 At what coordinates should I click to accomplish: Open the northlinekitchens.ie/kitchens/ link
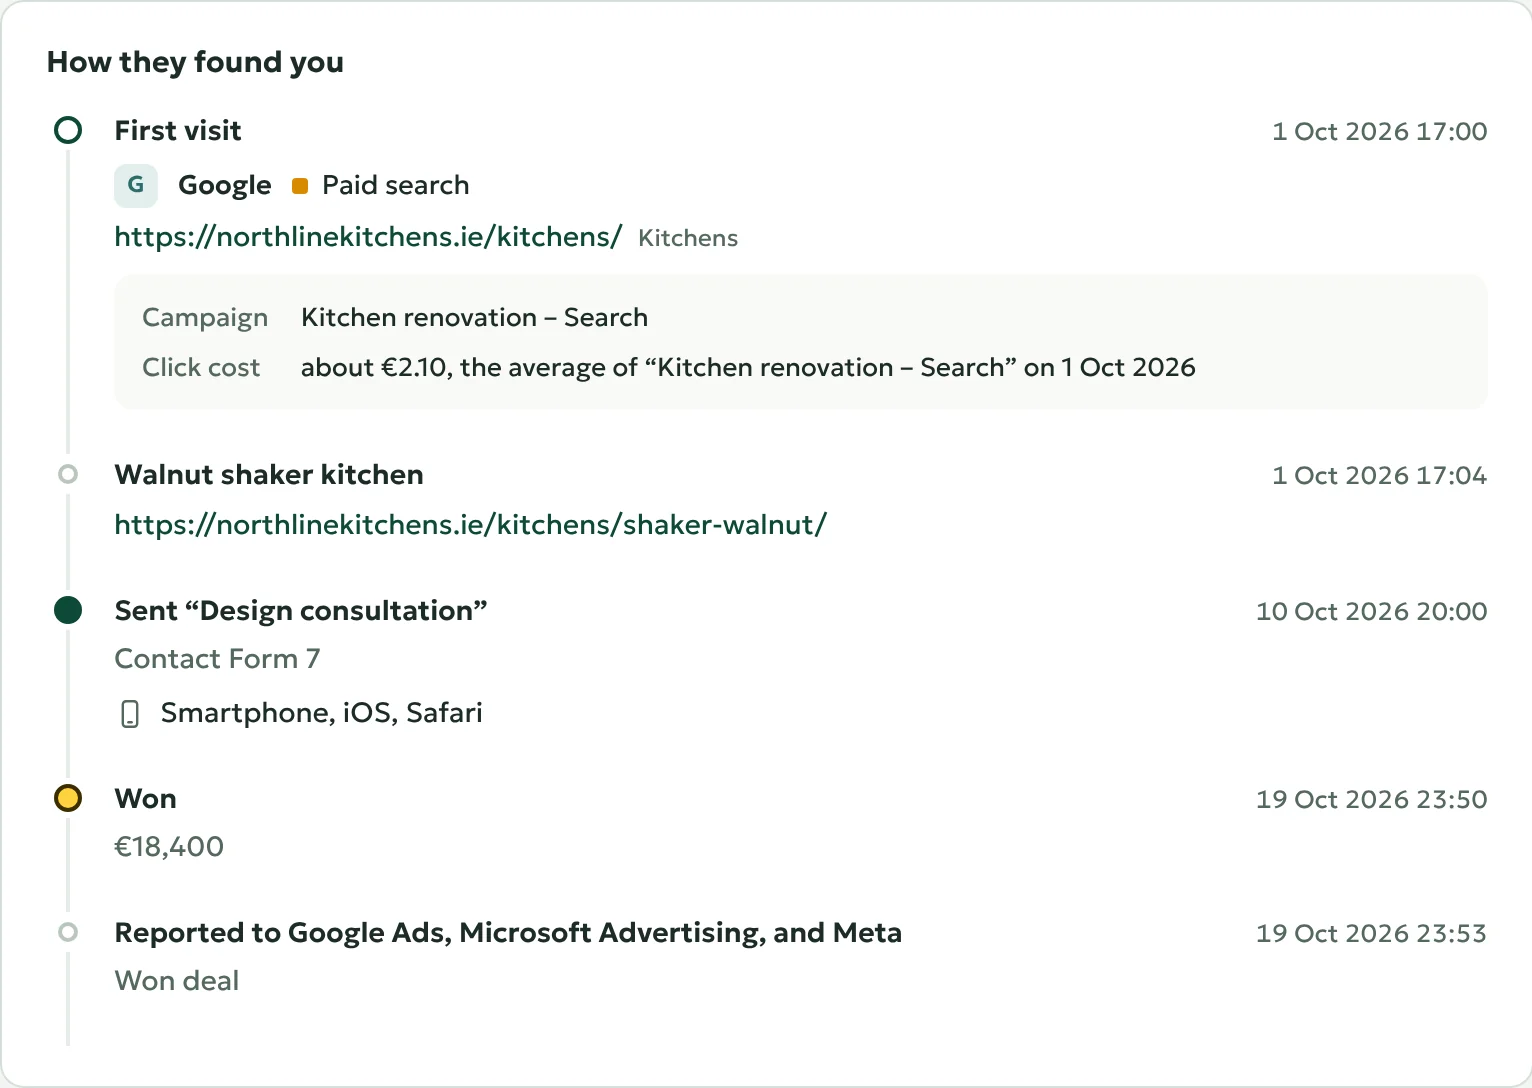coord(368,237)
